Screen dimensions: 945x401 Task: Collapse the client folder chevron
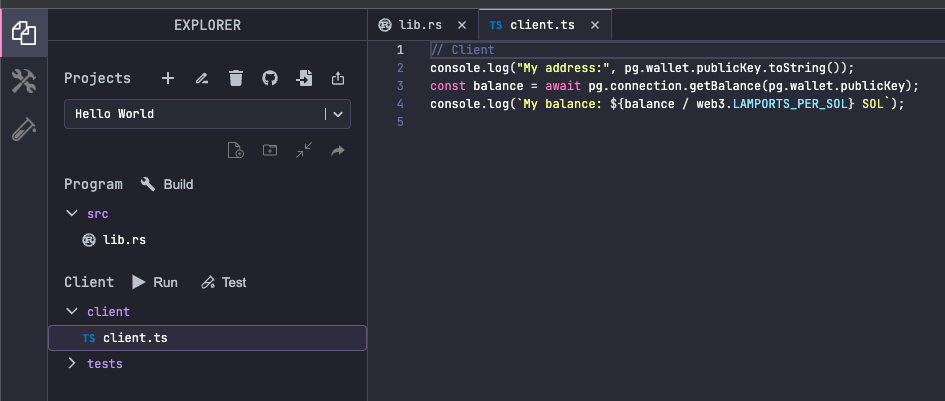[72, 312]
